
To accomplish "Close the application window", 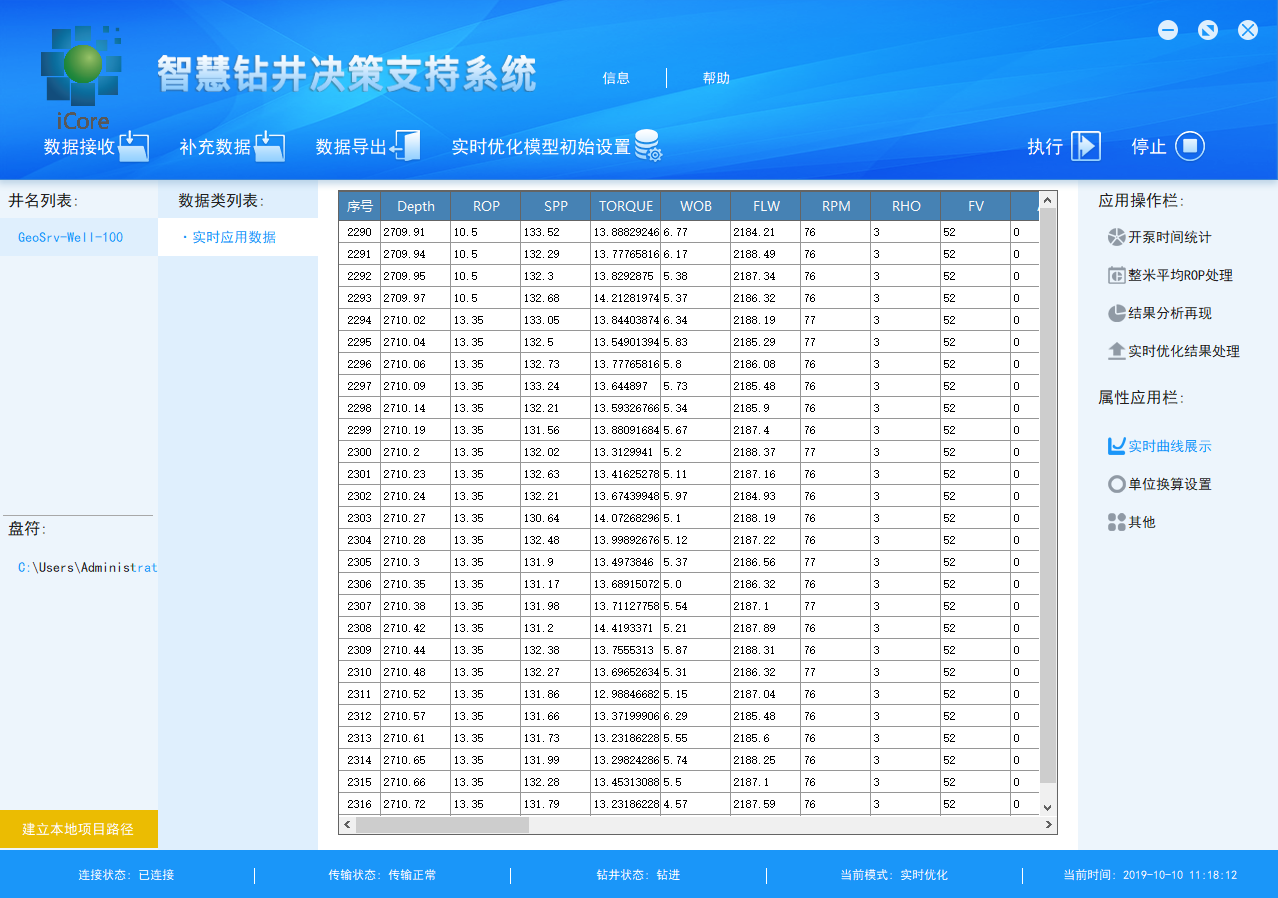I will pos(1248,30).
